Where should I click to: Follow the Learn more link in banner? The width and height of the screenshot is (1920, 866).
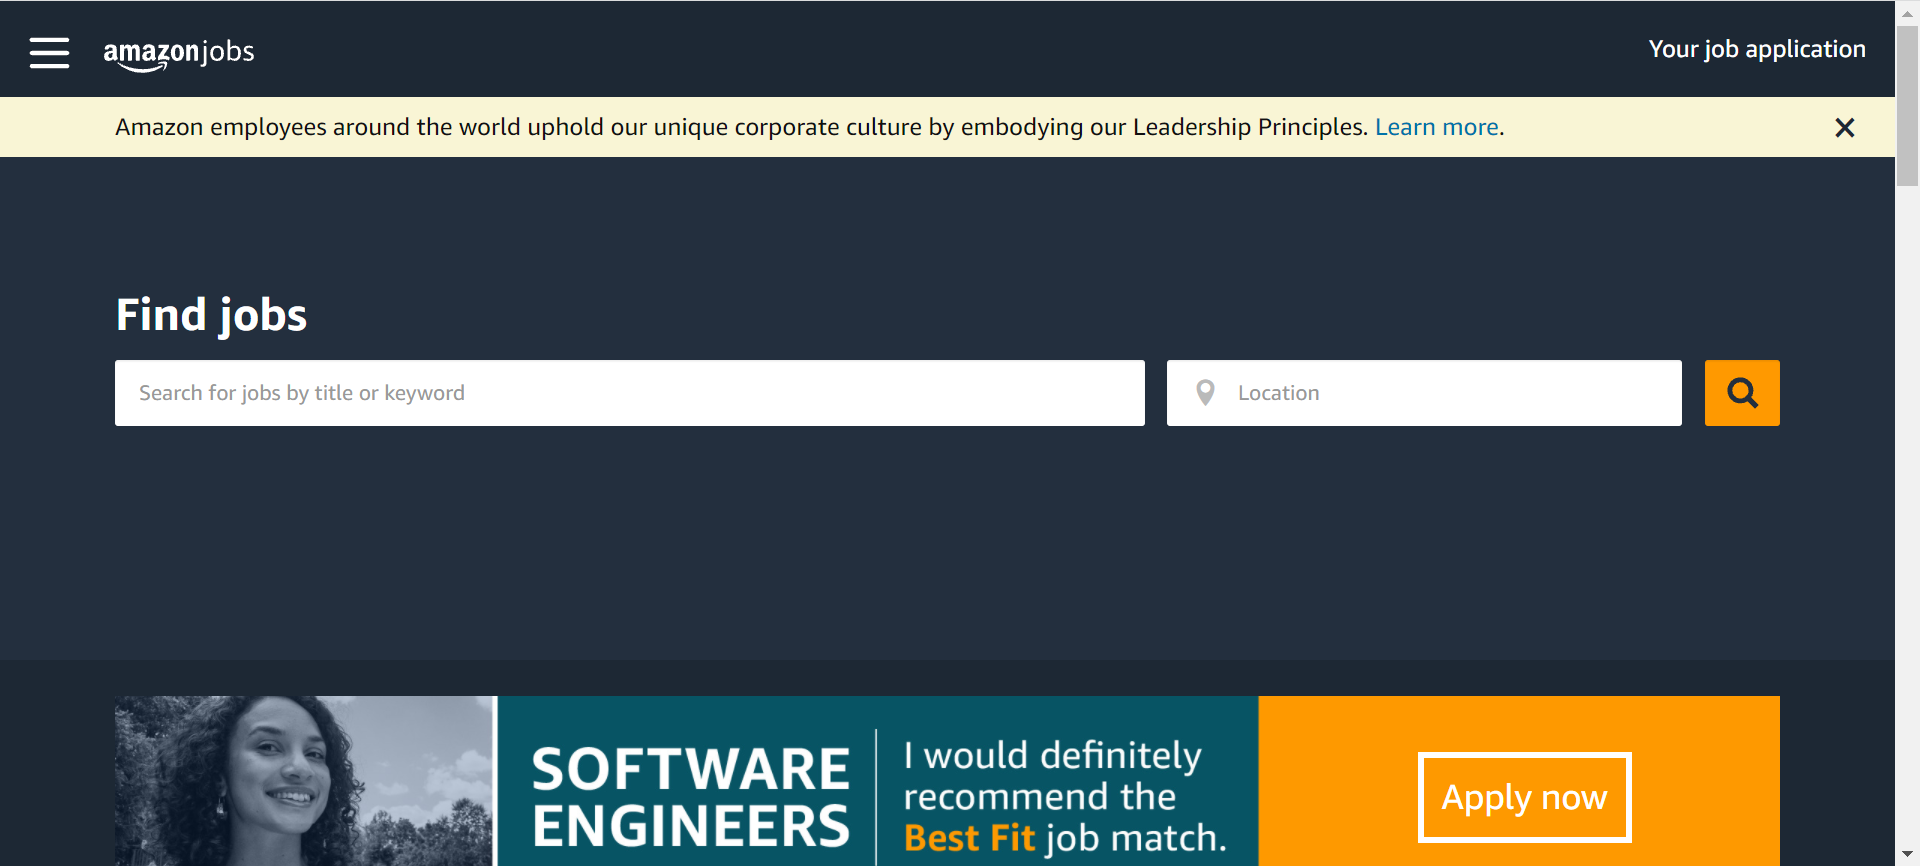1436,127
